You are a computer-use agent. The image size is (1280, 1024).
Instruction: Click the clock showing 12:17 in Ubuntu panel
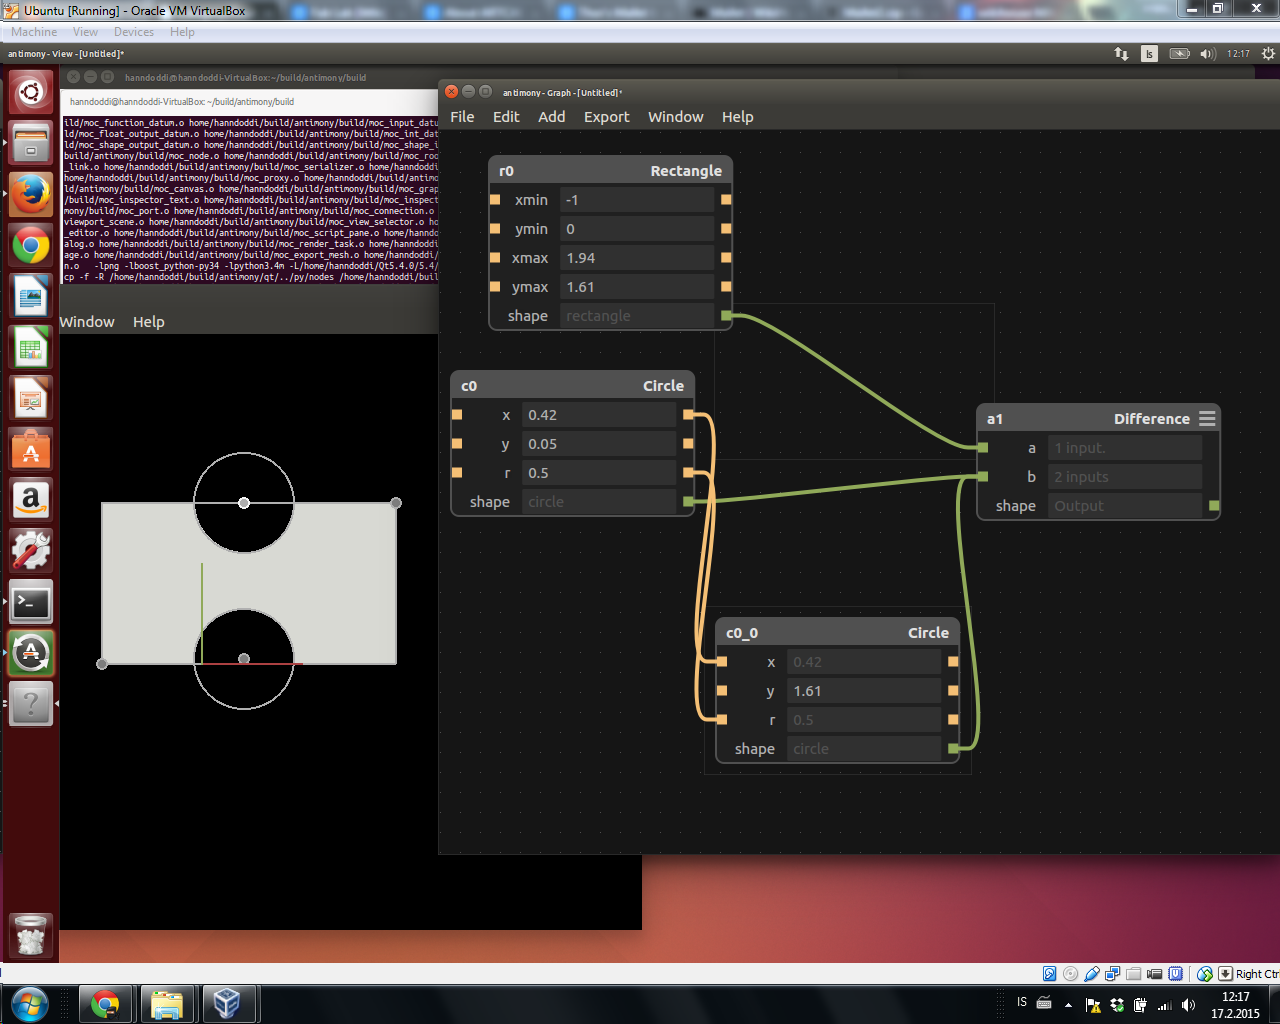coord(1238,54)
